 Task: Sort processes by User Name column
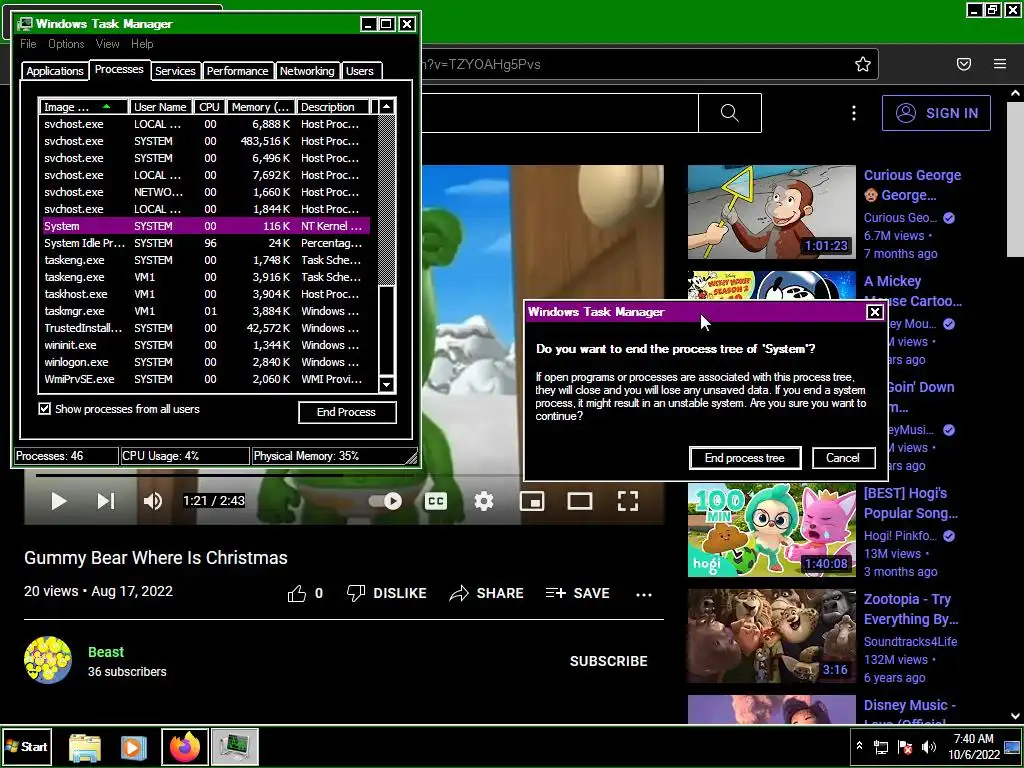click(x=161, y=107)
